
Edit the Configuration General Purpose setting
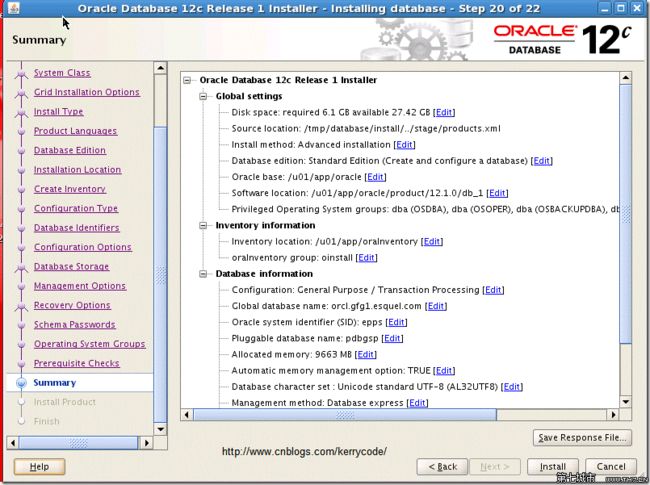click(x=493, y=290)
